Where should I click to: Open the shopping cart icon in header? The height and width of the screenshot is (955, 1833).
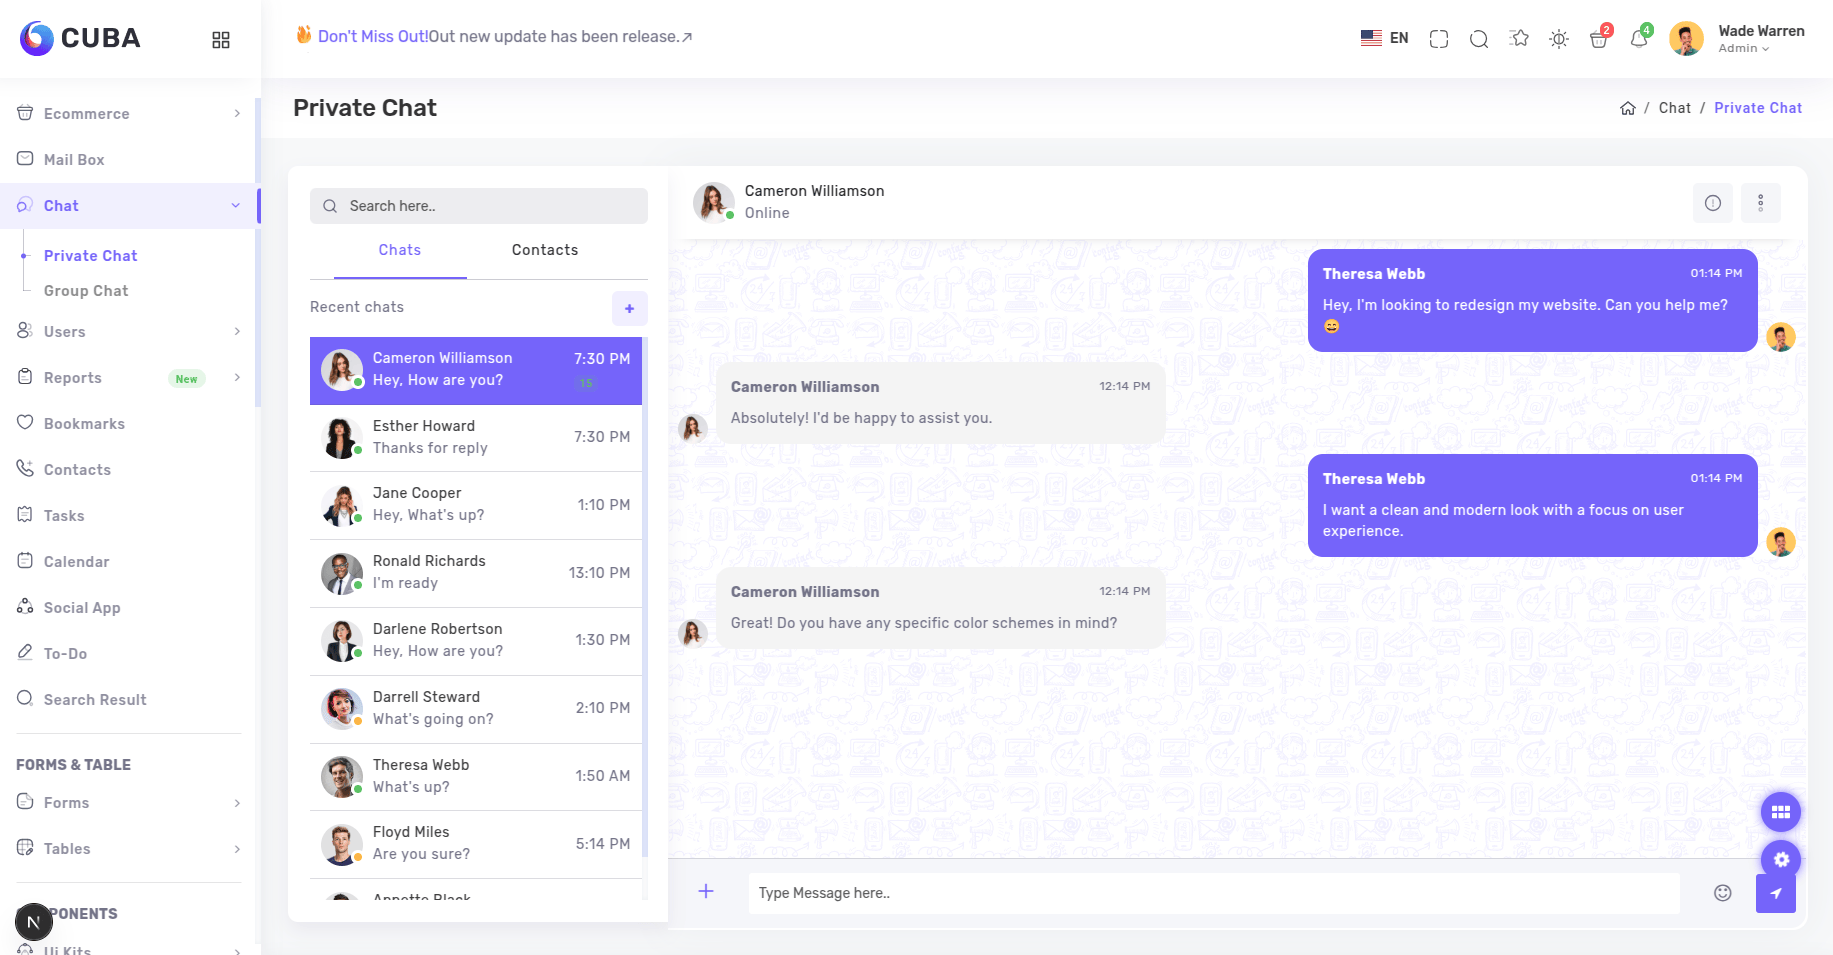pyautogui.click(x=1598, y=39)
